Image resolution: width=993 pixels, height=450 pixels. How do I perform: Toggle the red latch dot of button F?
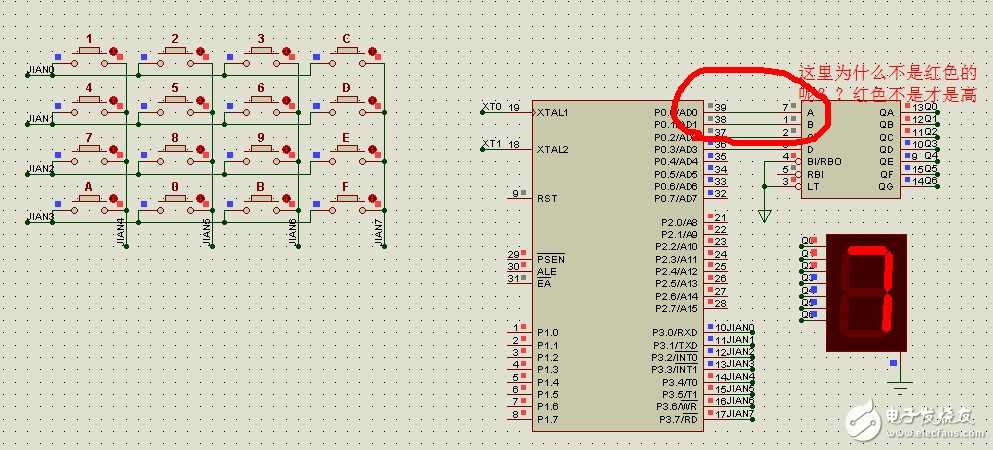[372, 199]
